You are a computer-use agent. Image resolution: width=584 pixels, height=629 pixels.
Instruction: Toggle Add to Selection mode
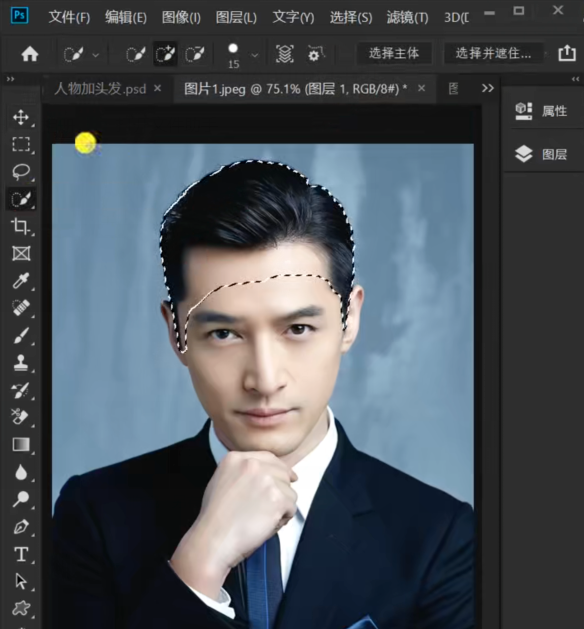(x=165, y=54)
